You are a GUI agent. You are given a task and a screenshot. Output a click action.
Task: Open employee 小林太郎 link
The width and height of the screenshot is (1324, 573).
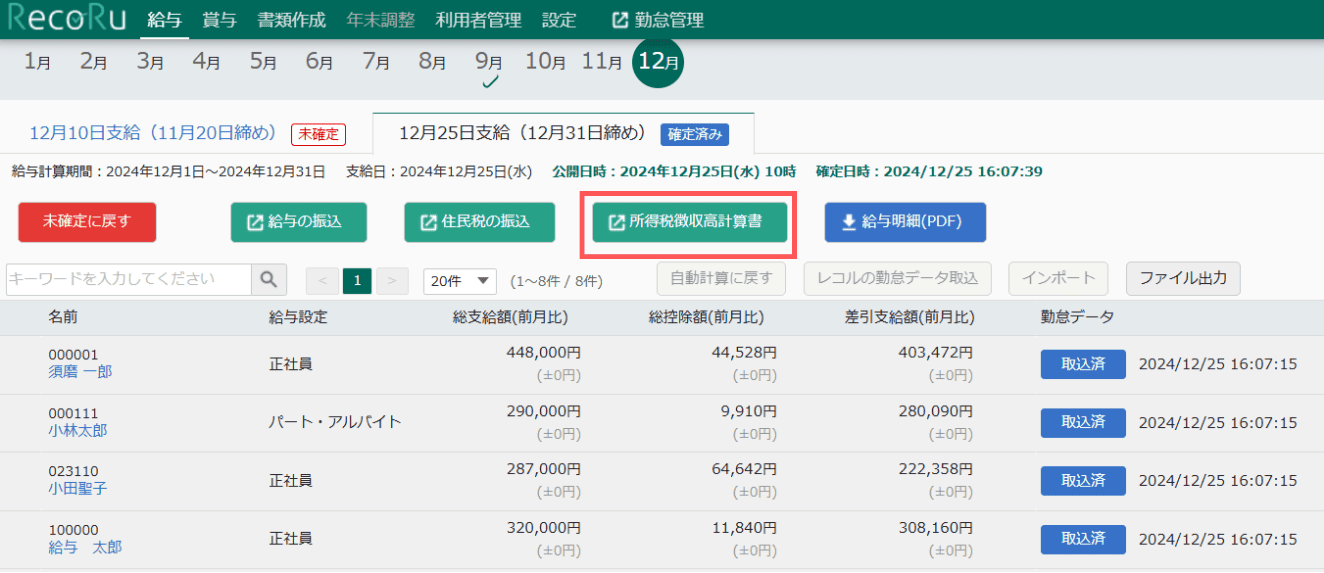(x=77, y=430)
